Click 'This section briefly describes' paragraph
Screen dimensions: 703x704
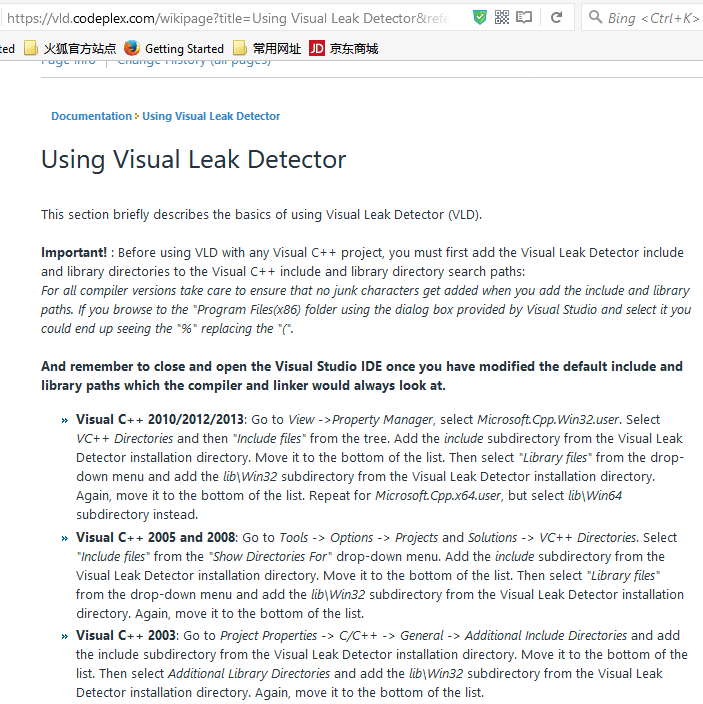coord(262,215)
